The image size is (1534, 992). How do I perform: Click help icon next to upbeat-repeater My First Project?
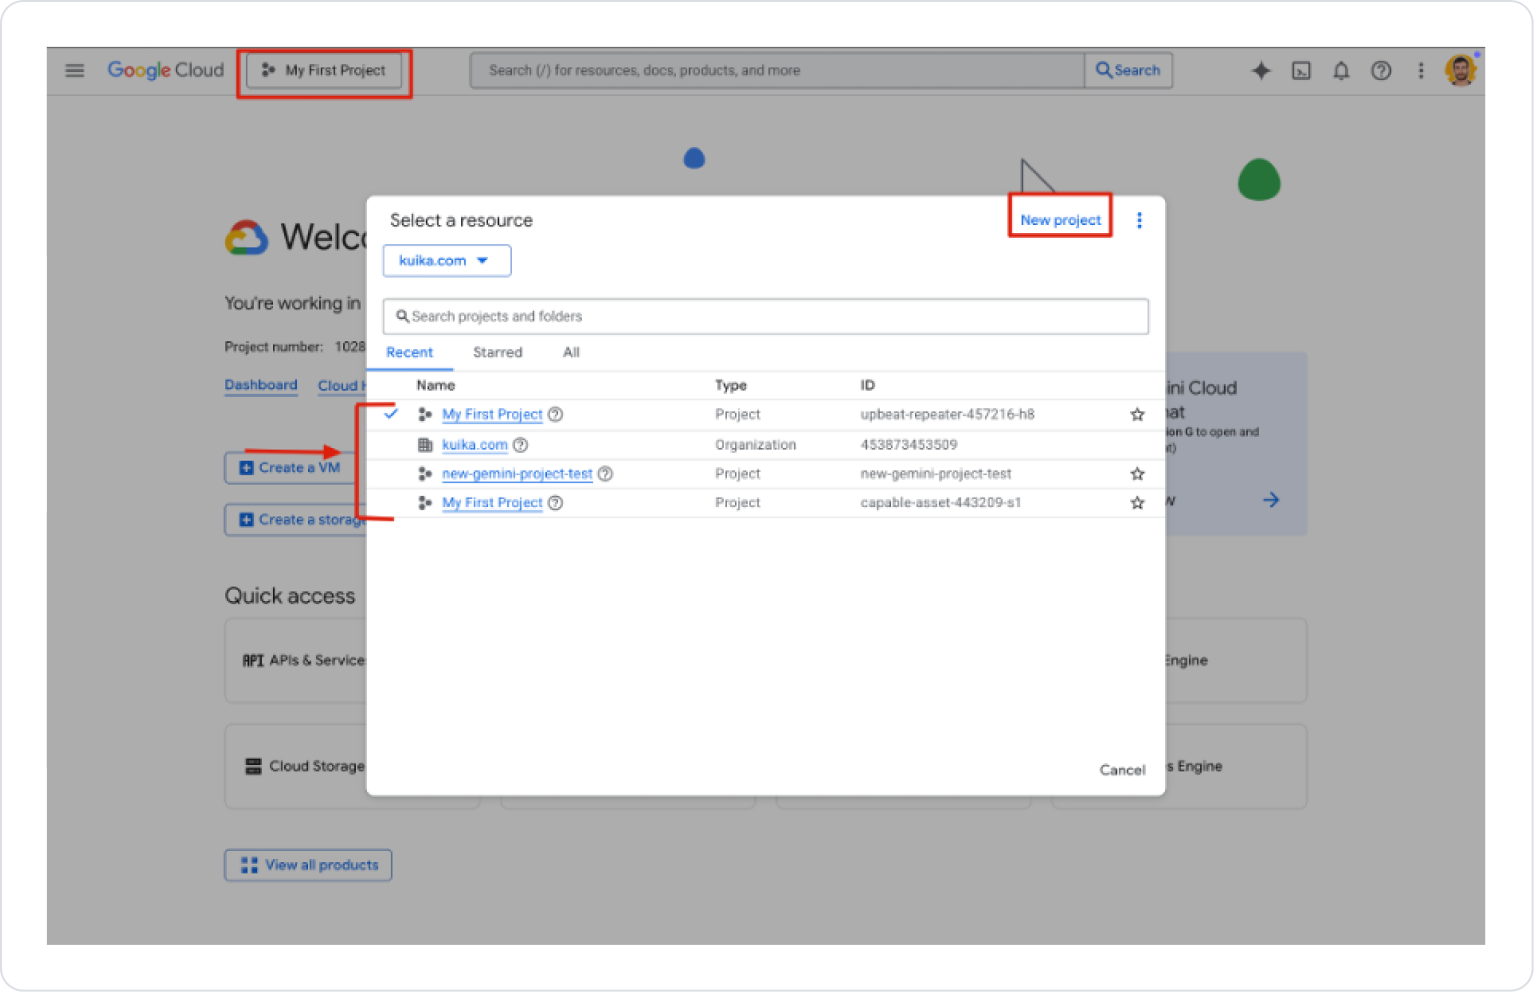click(x=556, y=415)
